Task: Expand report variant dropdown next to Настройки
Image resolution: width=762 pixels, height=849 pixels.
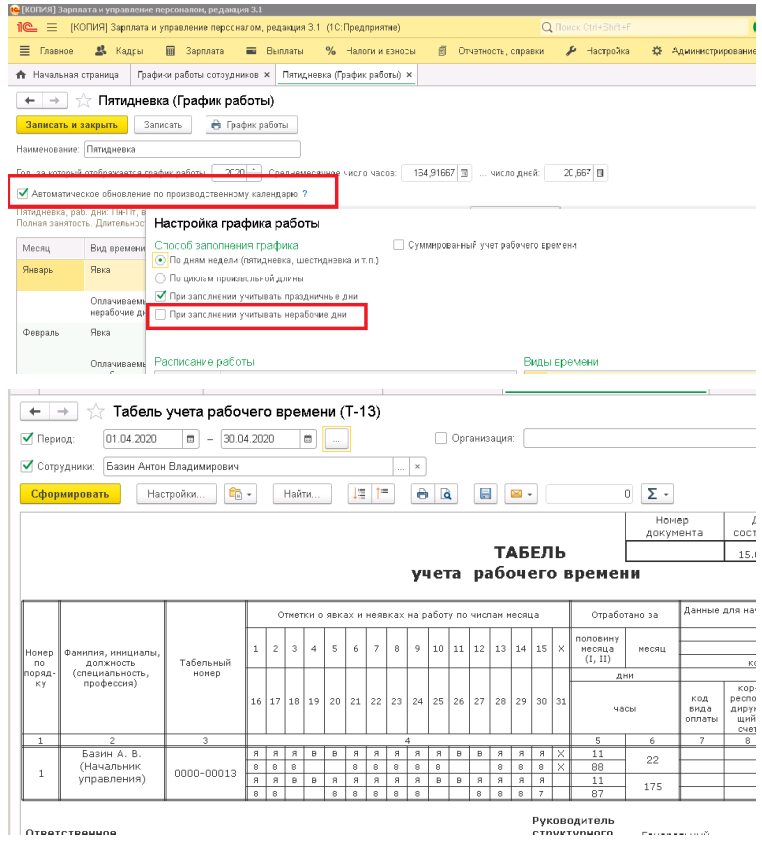Action: [x=240, y=494]
